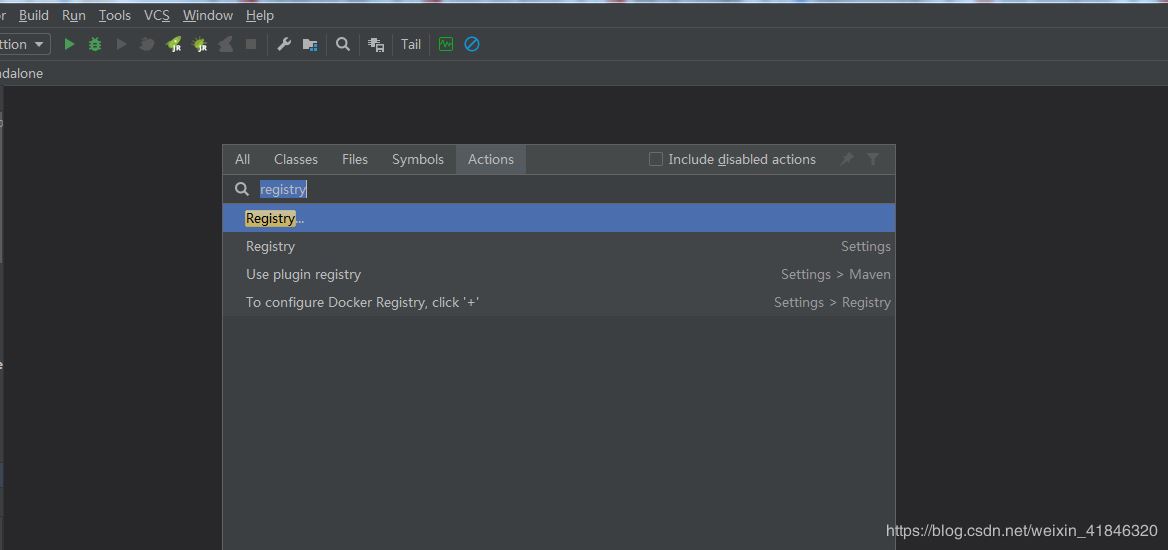1168x550 pixels.
Task: Click the JRebel debug icon
Action: pos(200,44)
